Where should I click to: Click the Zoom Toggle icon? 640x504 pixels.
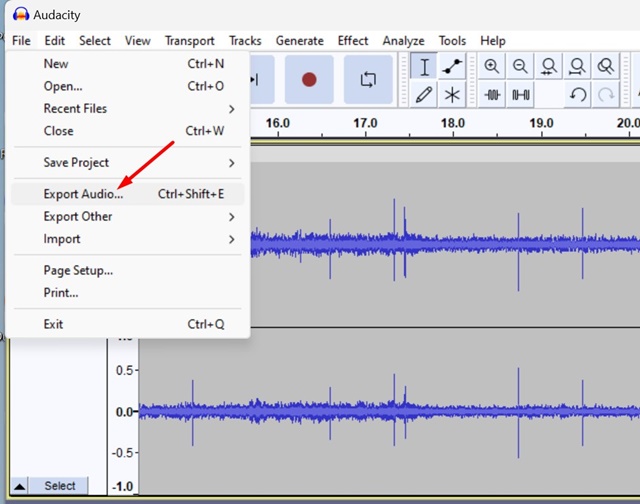pos(606,66)
